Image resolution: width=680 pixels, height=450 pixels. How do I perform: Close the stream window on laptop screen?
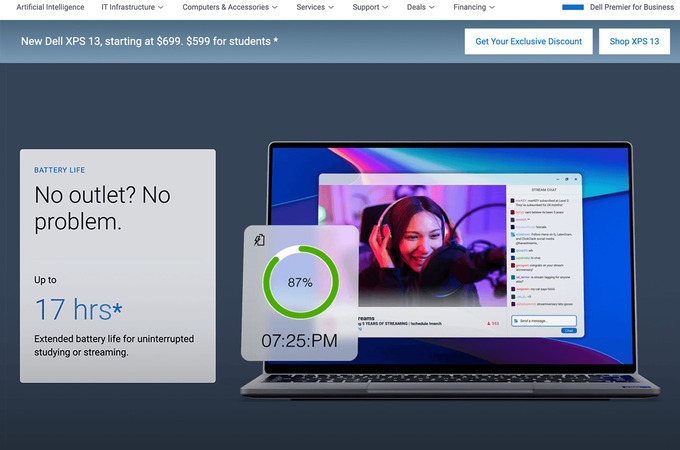576,179
